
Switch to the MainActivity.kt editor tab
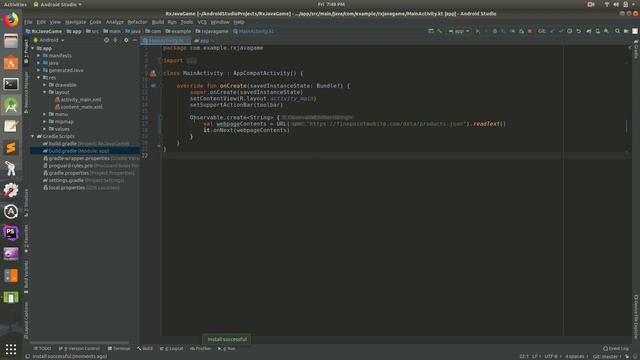166,40
